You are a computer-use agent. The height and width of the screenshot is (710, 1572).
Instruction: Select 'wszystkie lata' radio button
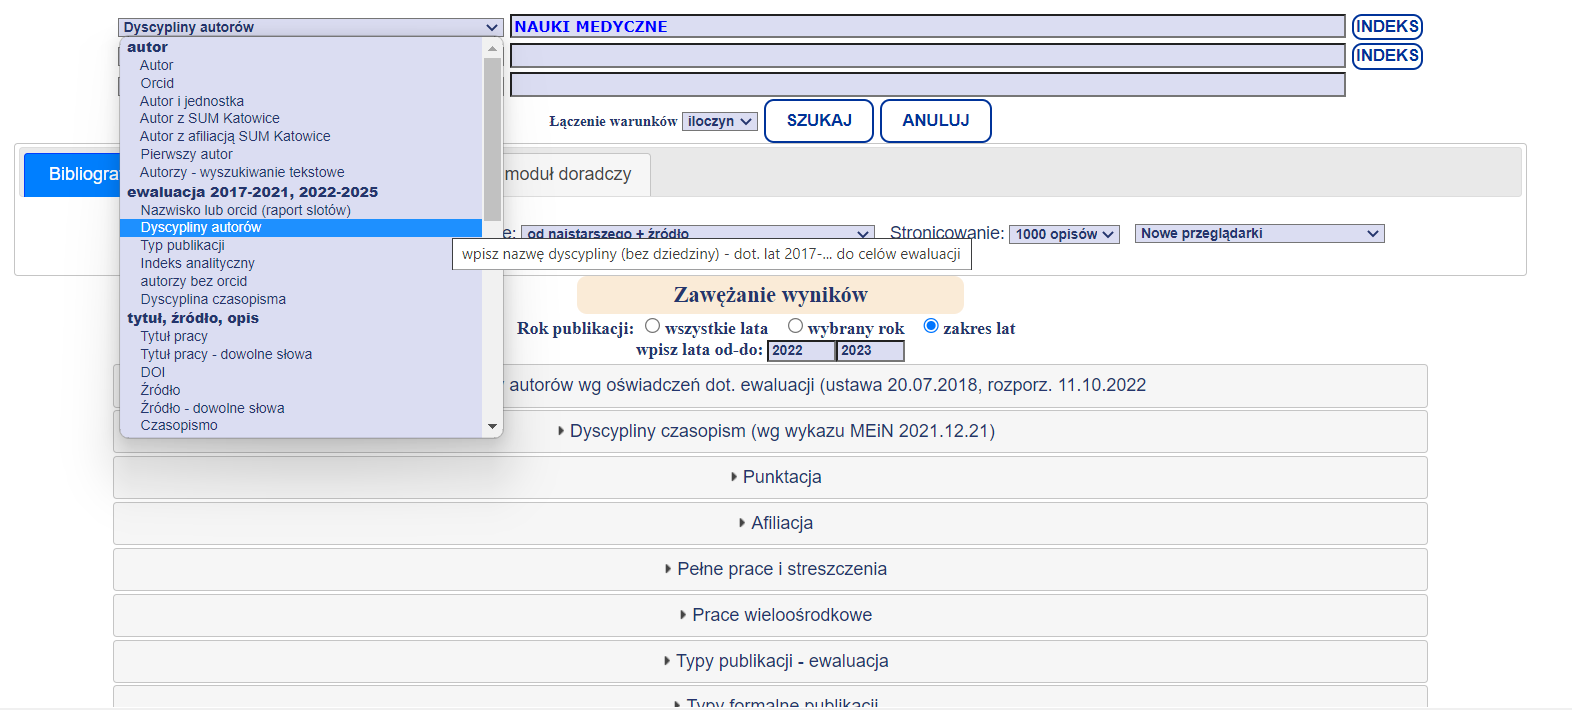tap(653, 326)
